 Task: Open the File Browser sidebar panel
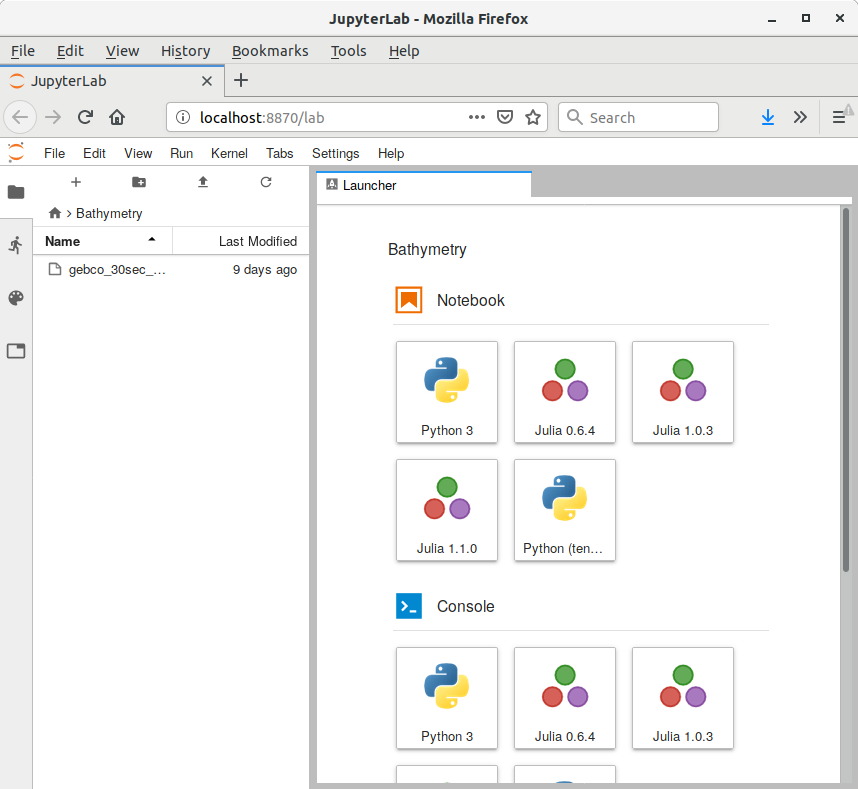click(x=16, y=192)
